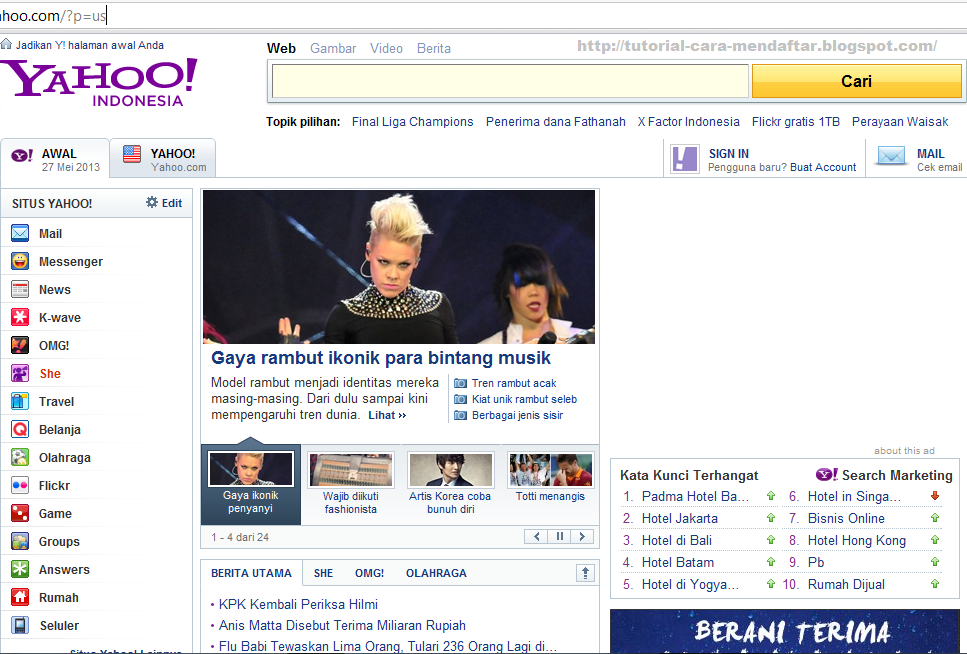Advance to next carousel slide
Image resolution: width=967 pixels, height=654 pixels.
click(x=582, y=537)
